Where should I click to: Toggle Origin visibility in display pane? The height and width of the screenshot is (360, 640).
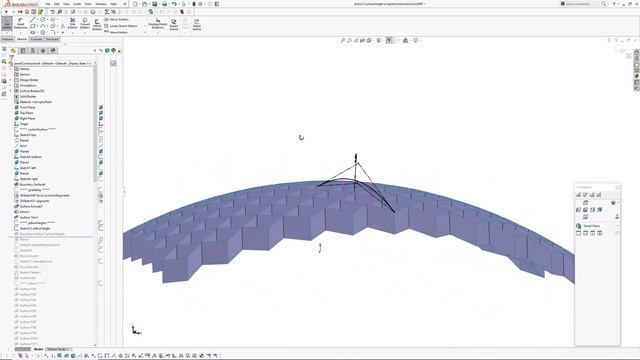pos(101,124)
